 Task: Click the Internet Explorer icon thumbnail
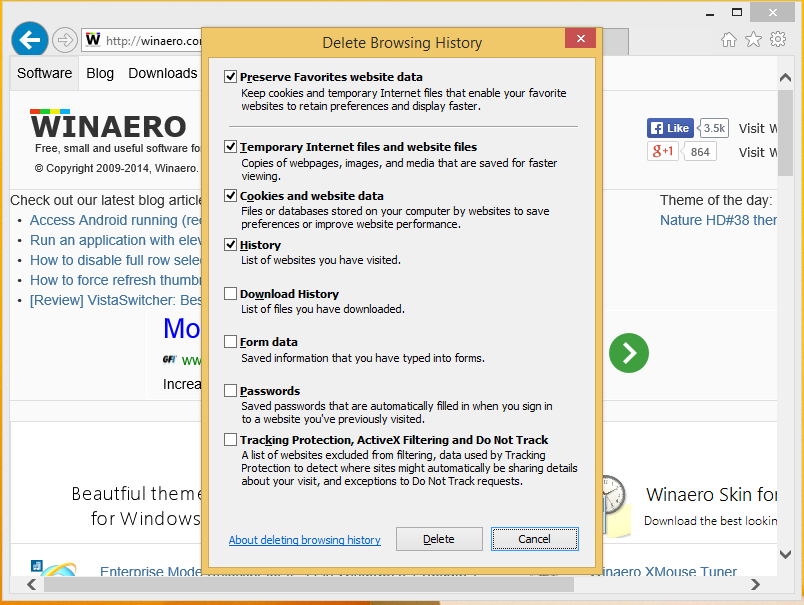[x=53, y=567]
